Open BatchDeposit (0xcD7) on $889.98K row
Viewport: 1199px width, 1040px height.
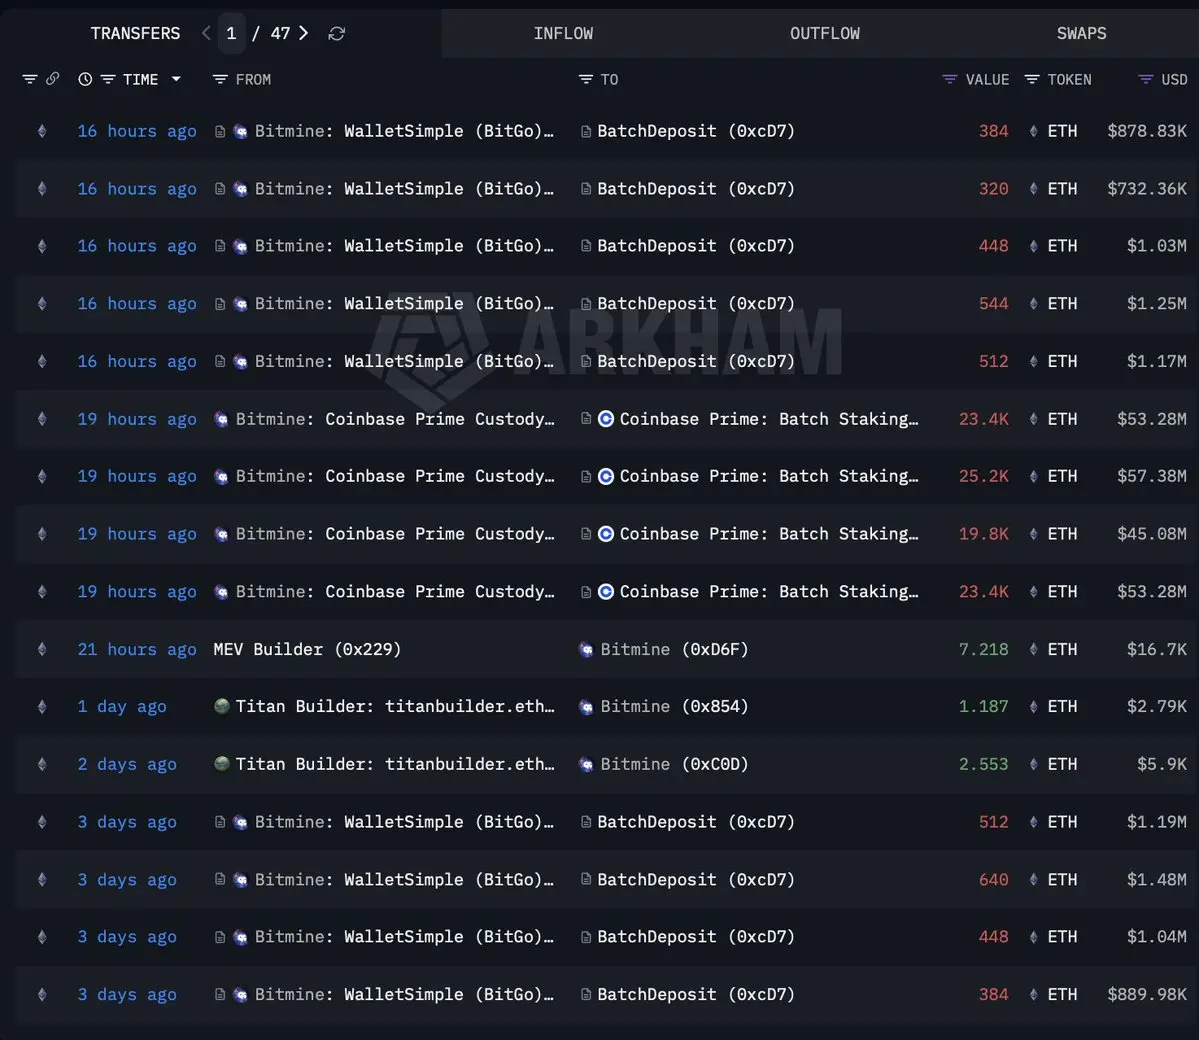click(x=696, y=994)
